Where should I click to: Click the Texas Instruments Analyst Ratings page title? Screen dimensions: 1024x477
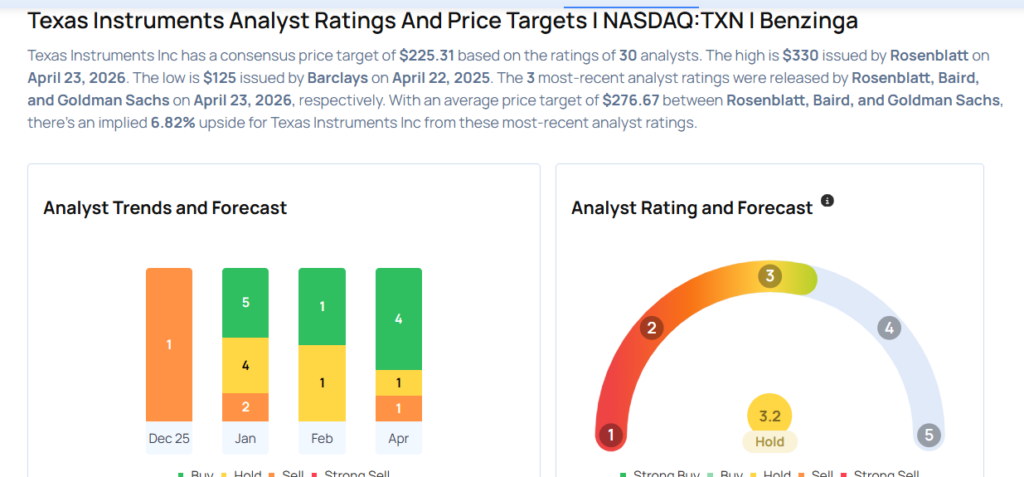(442, 20)
